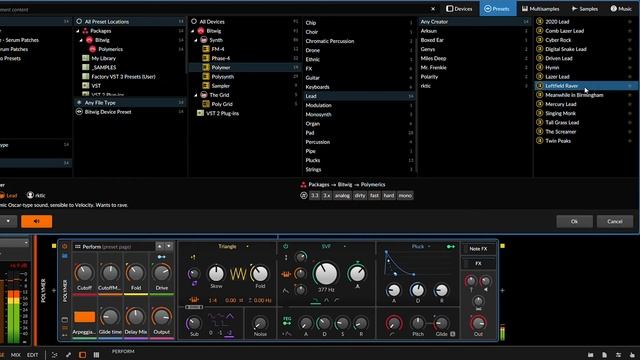The height and width of the screenshot is (360, 640).
Task: Clear the browser search field with X
Action: point(433,9)
